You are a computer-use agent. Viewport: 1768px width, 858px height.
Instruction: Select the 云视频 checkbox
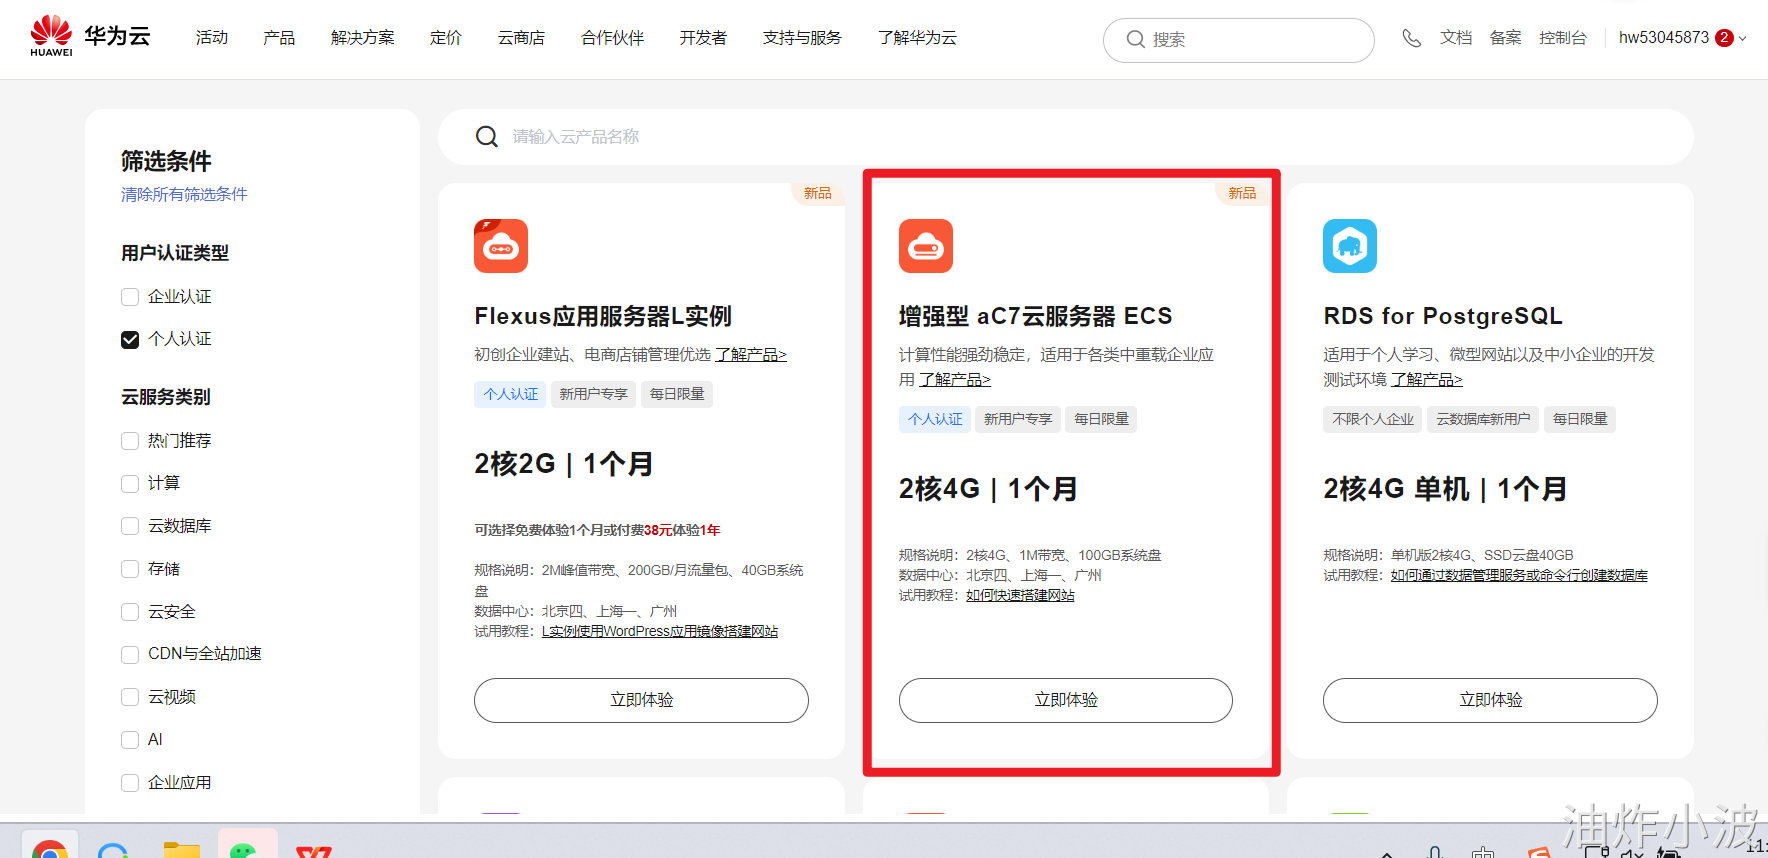click(130, 697)
